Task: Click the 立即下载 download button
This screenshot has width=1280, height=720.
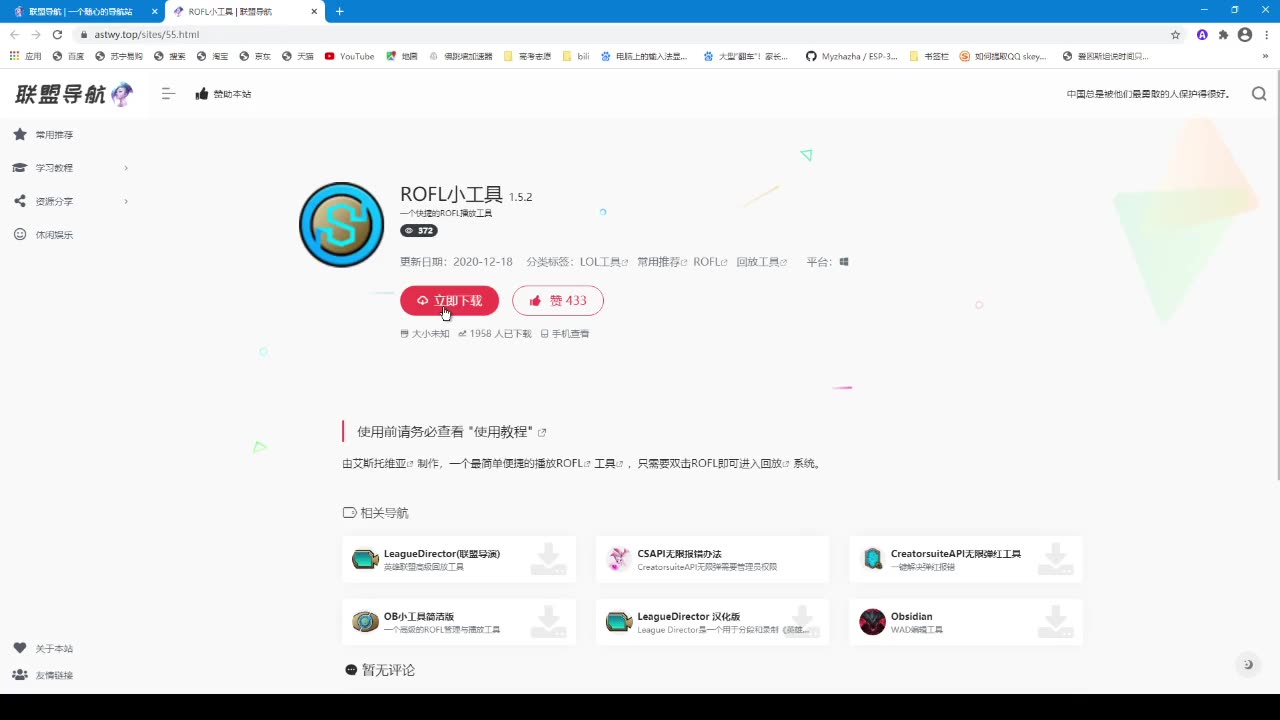Action: [449, 300]
